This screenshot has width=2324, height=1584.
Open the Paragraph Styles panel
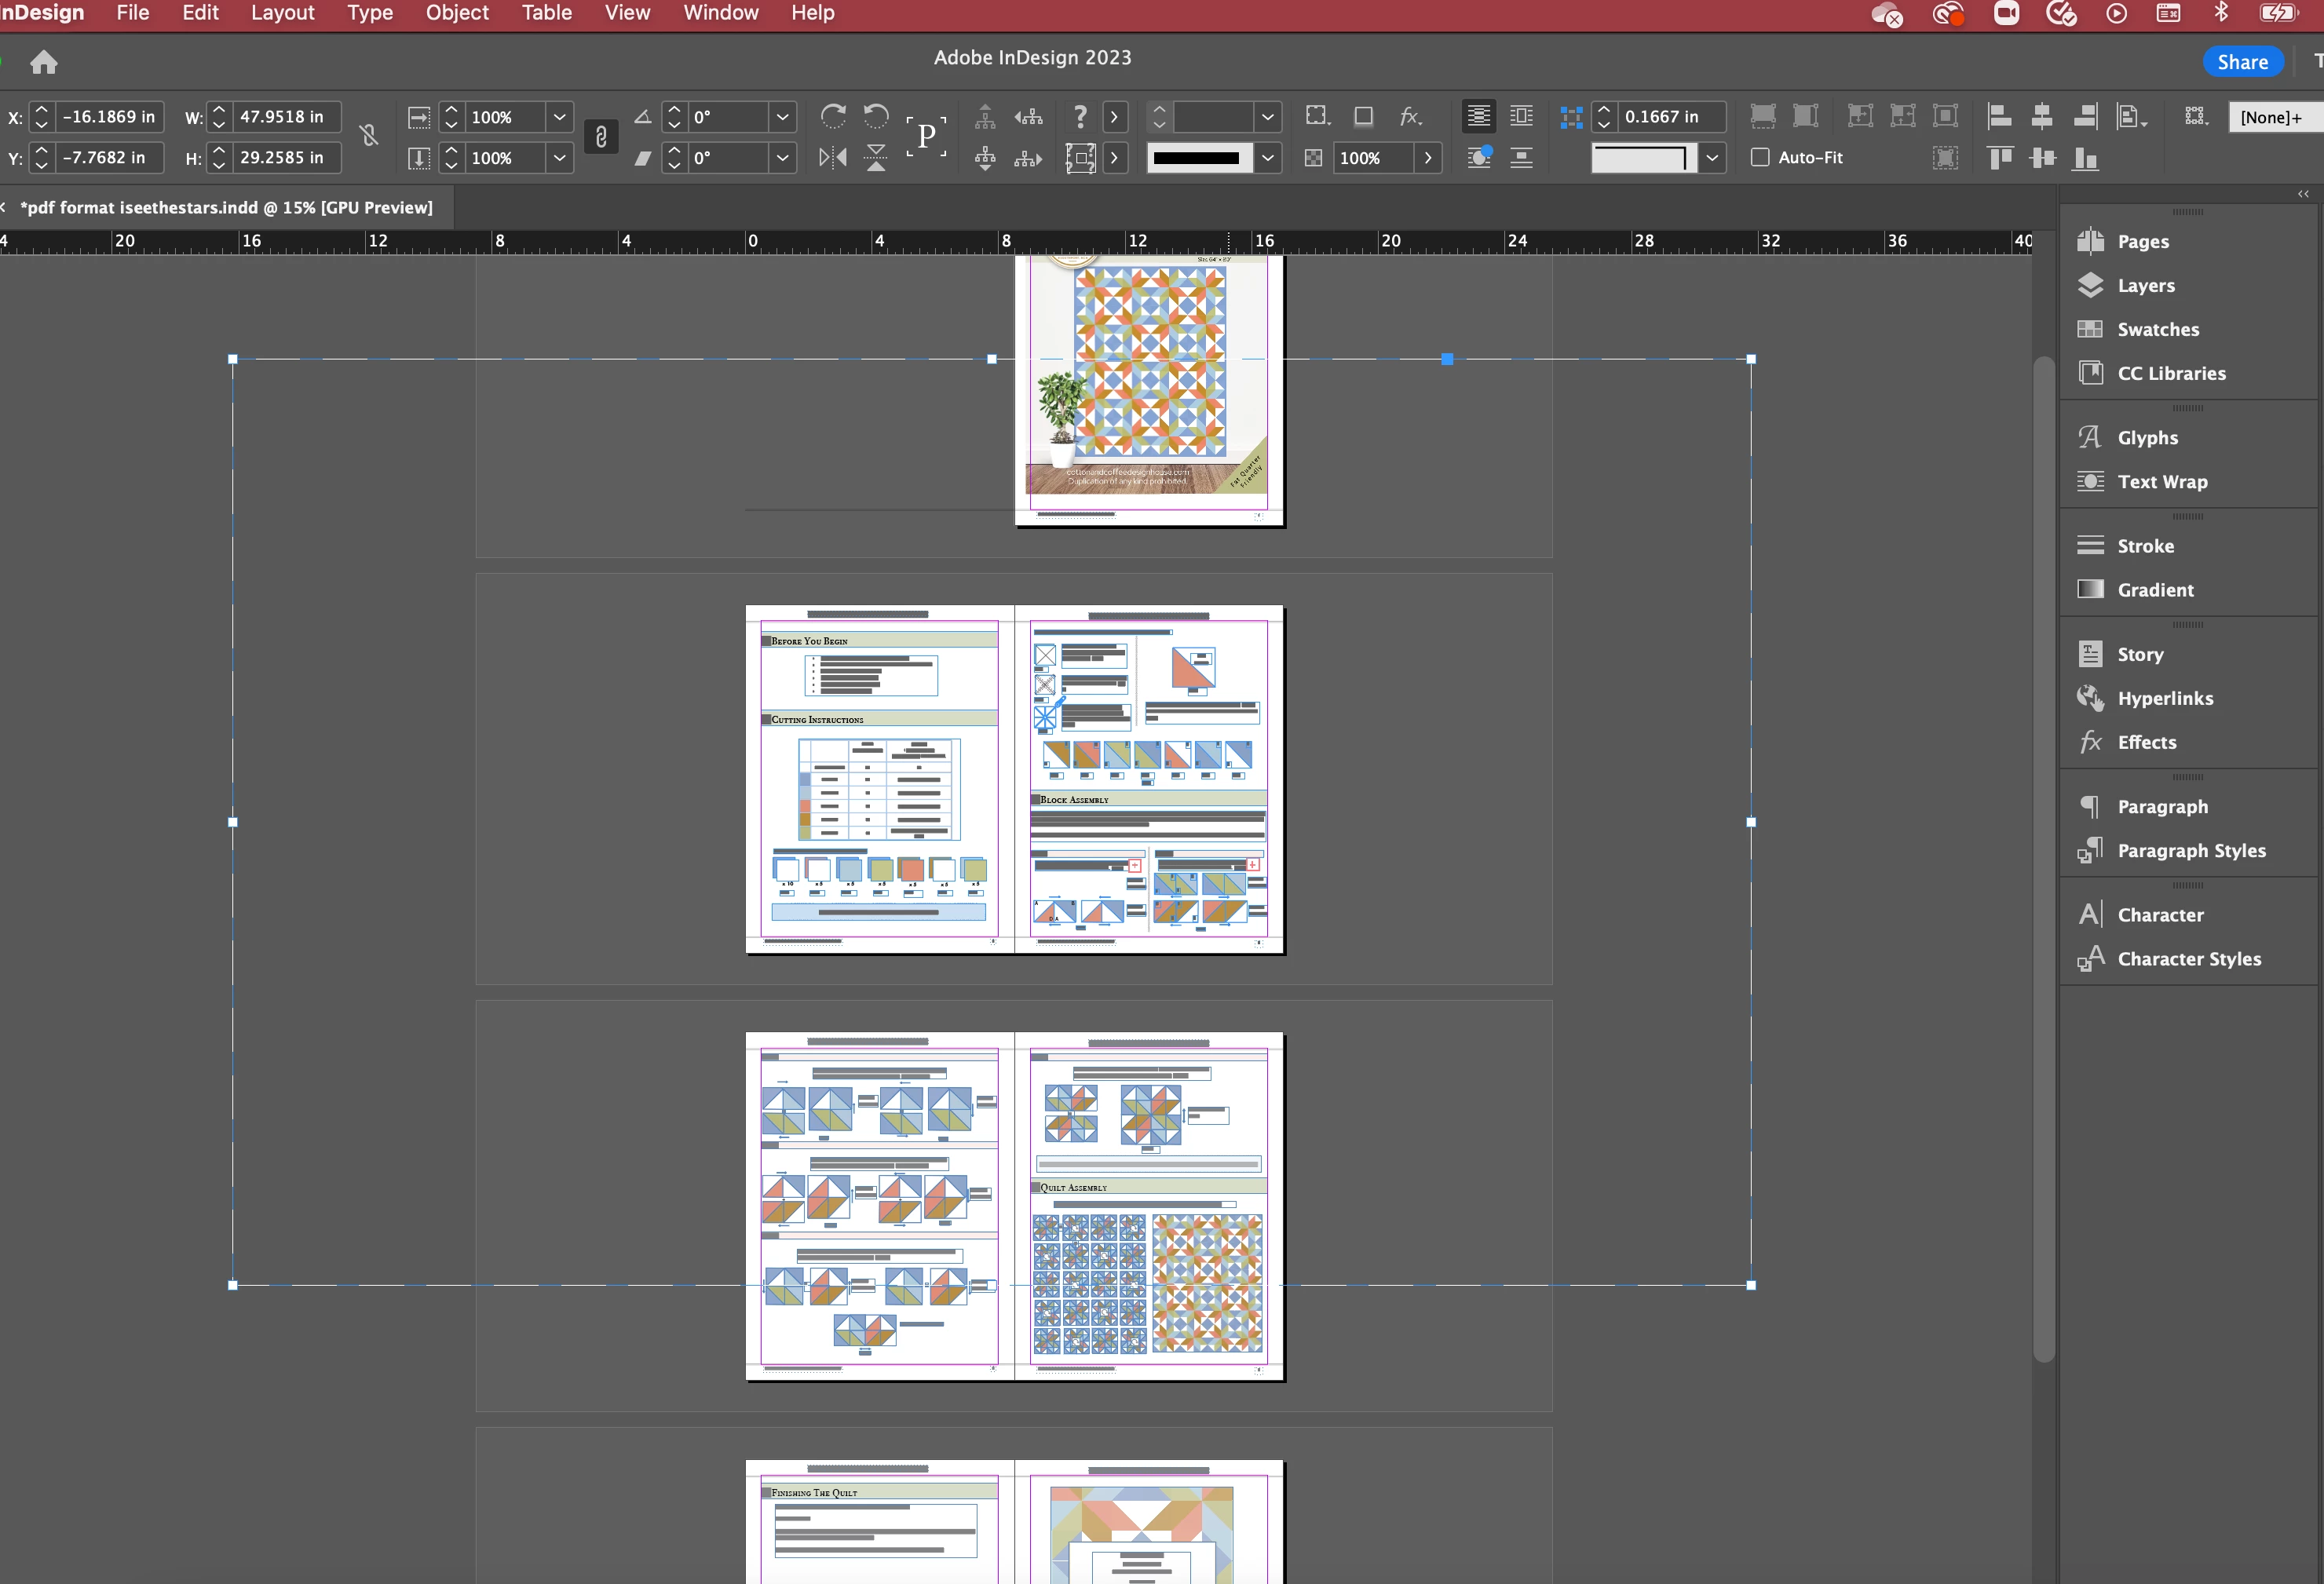[x=2190, y=850]
